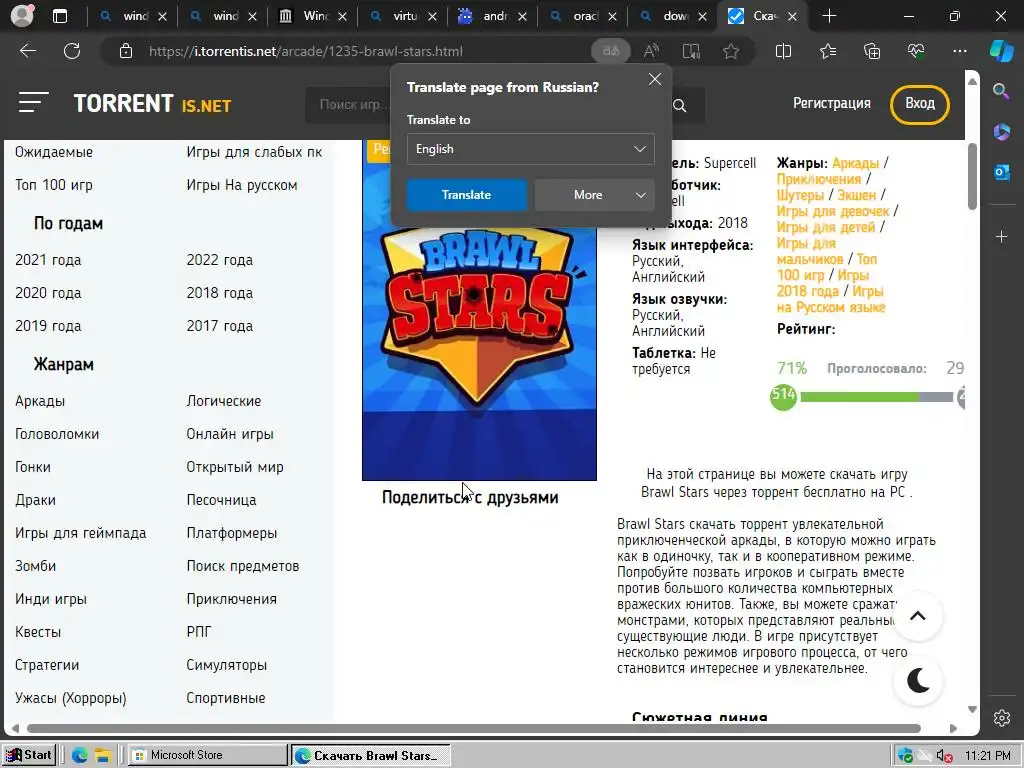The height and width of the screenshot is (768, 1024).
Task: Open the favorites list icon
Action: pyautogui.click(x=827, y=51)
